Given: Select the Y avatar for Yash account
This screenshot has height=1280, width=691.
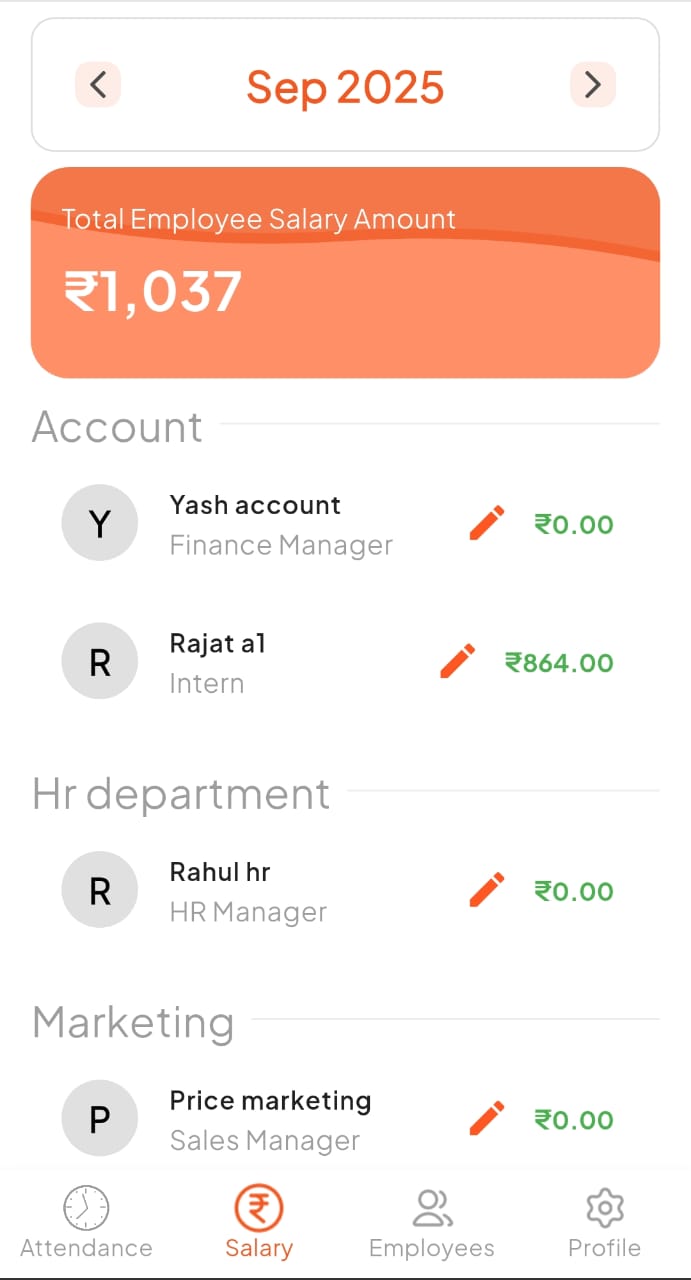Looking at the screenshot, I should [x=100, y=523].
